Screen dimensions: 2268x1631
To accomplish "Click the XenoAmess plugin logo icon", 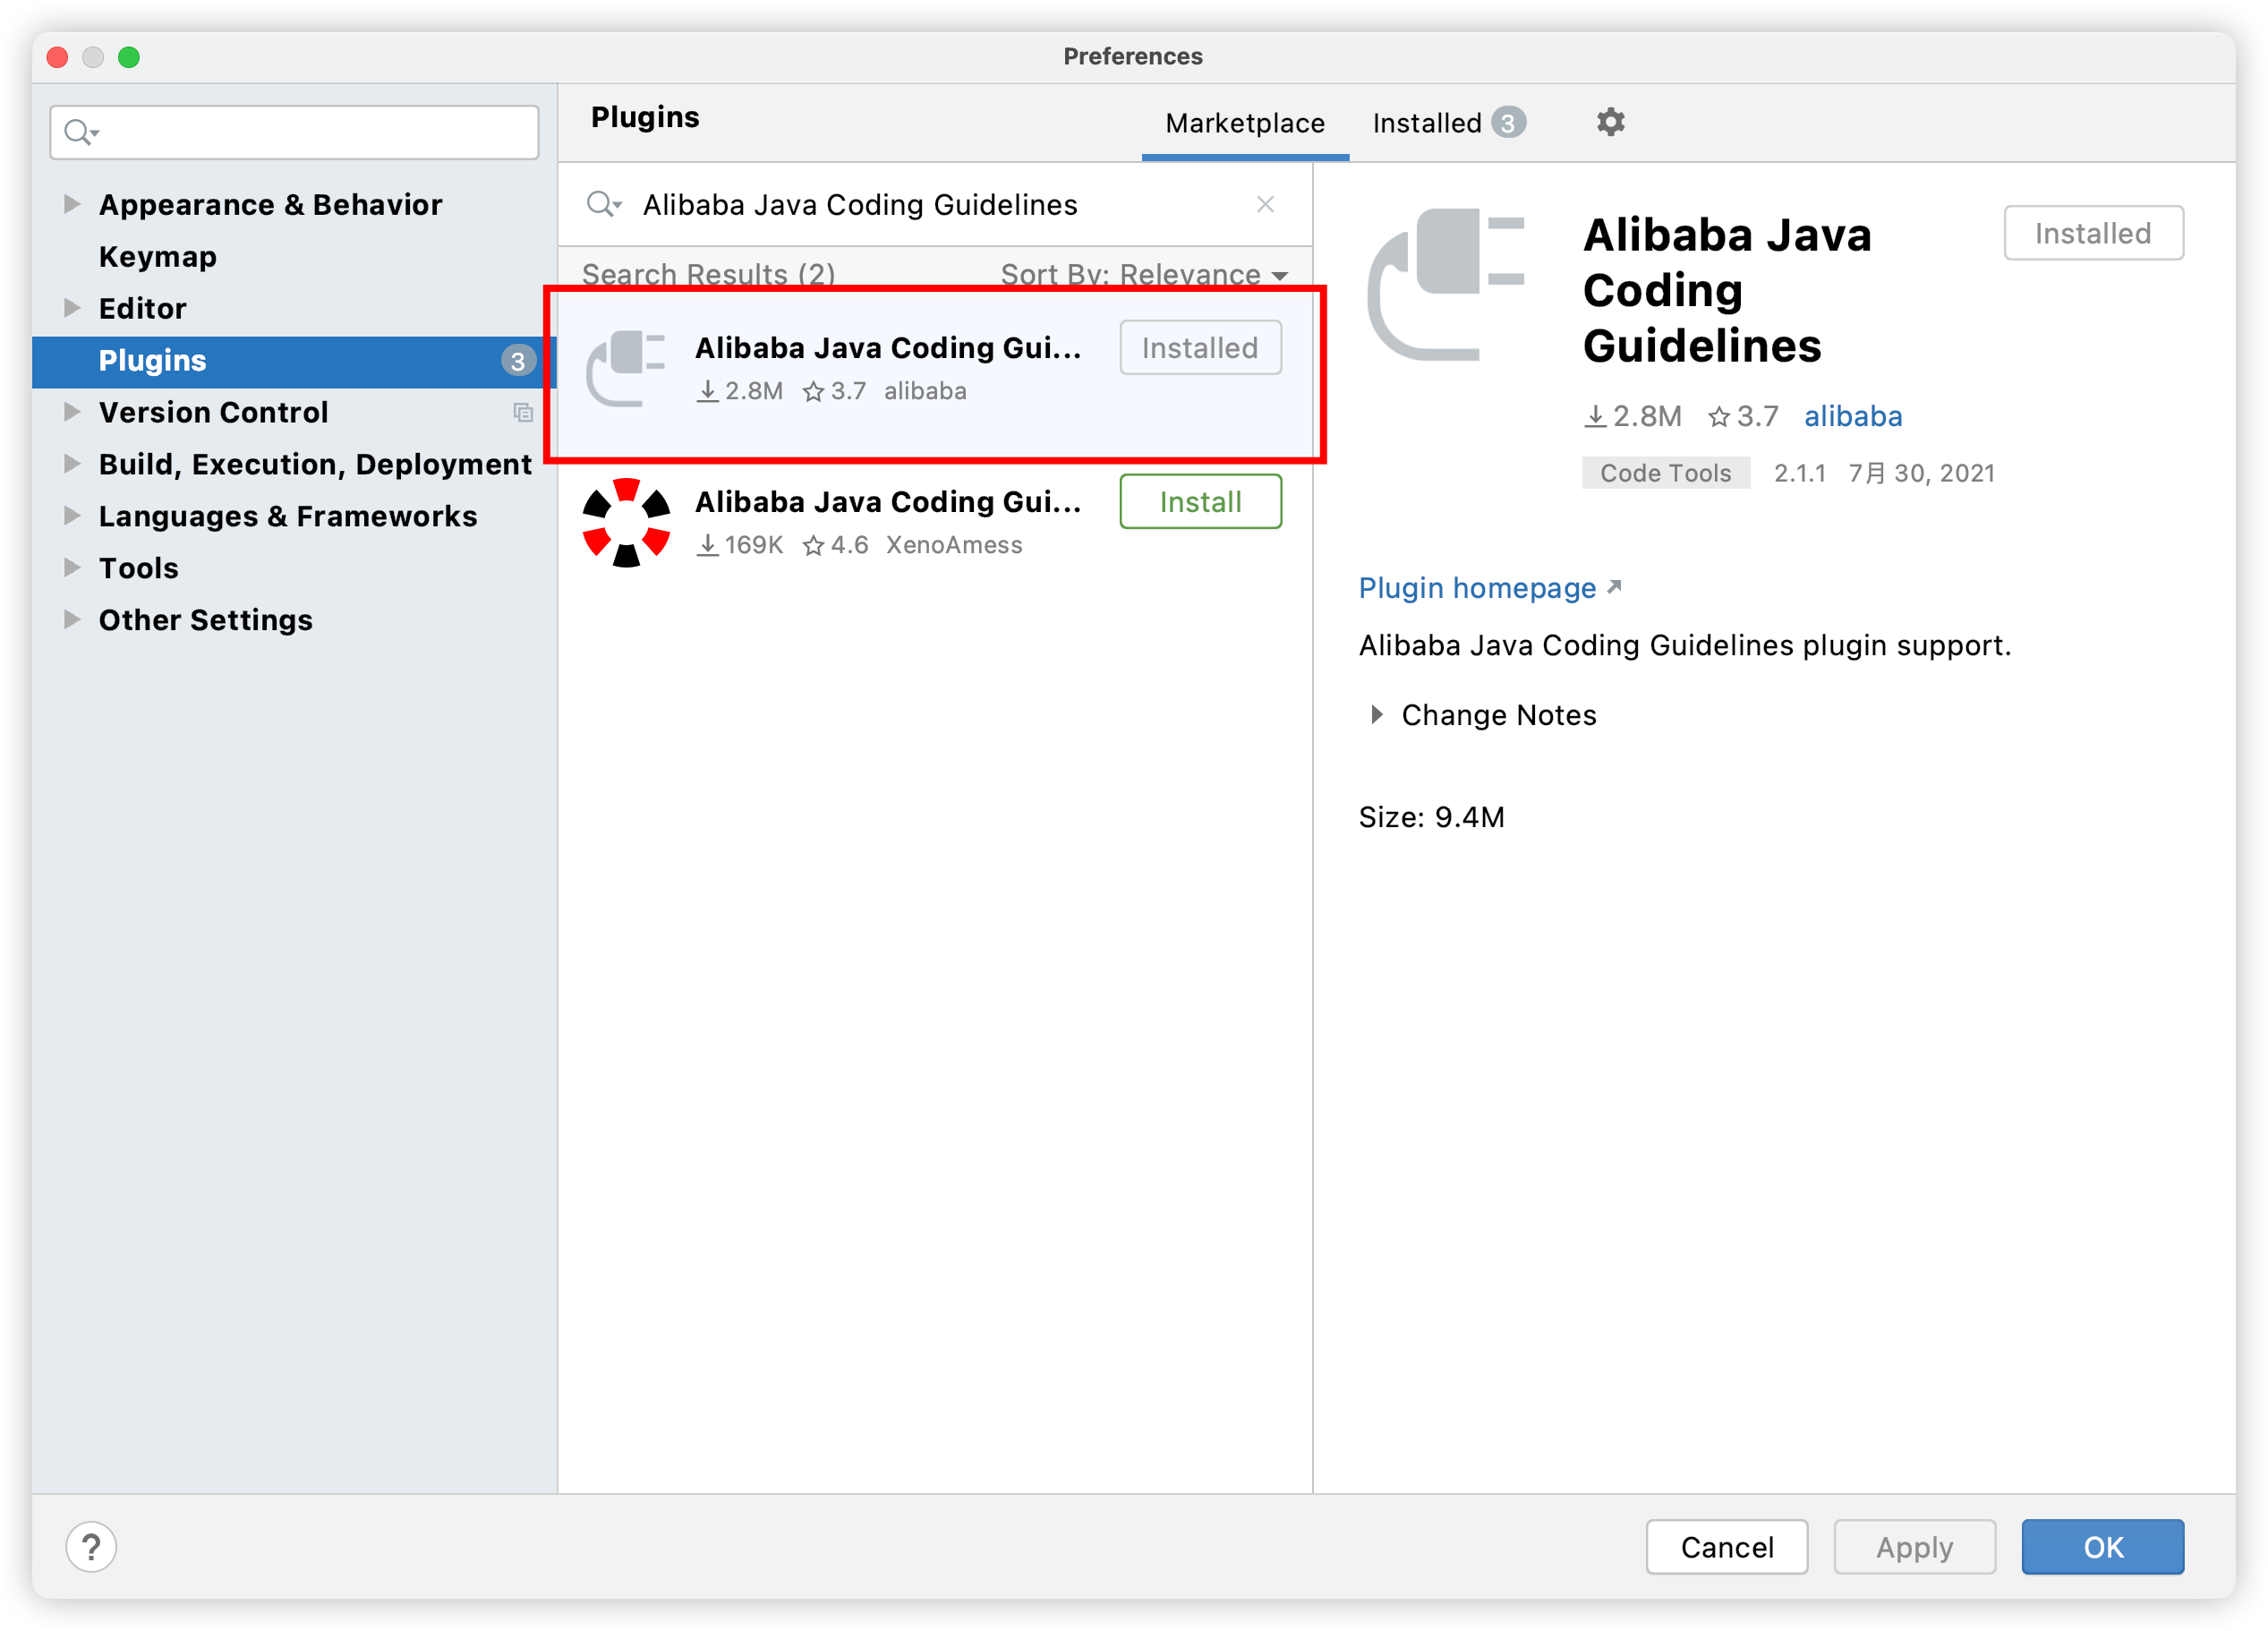I will tap(626, 523).
